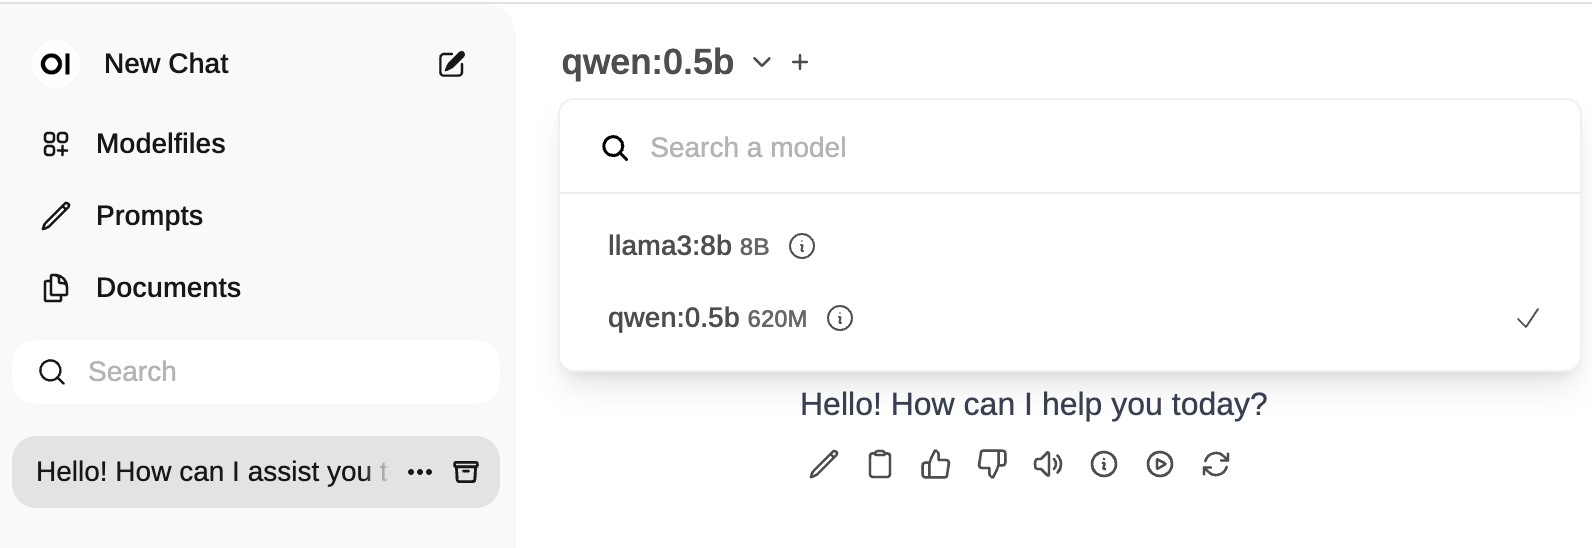Screen dimensions: 1592x548
Task: Collapse the qwen:0.5b model dropdown chevron
Action: [762, 62]
